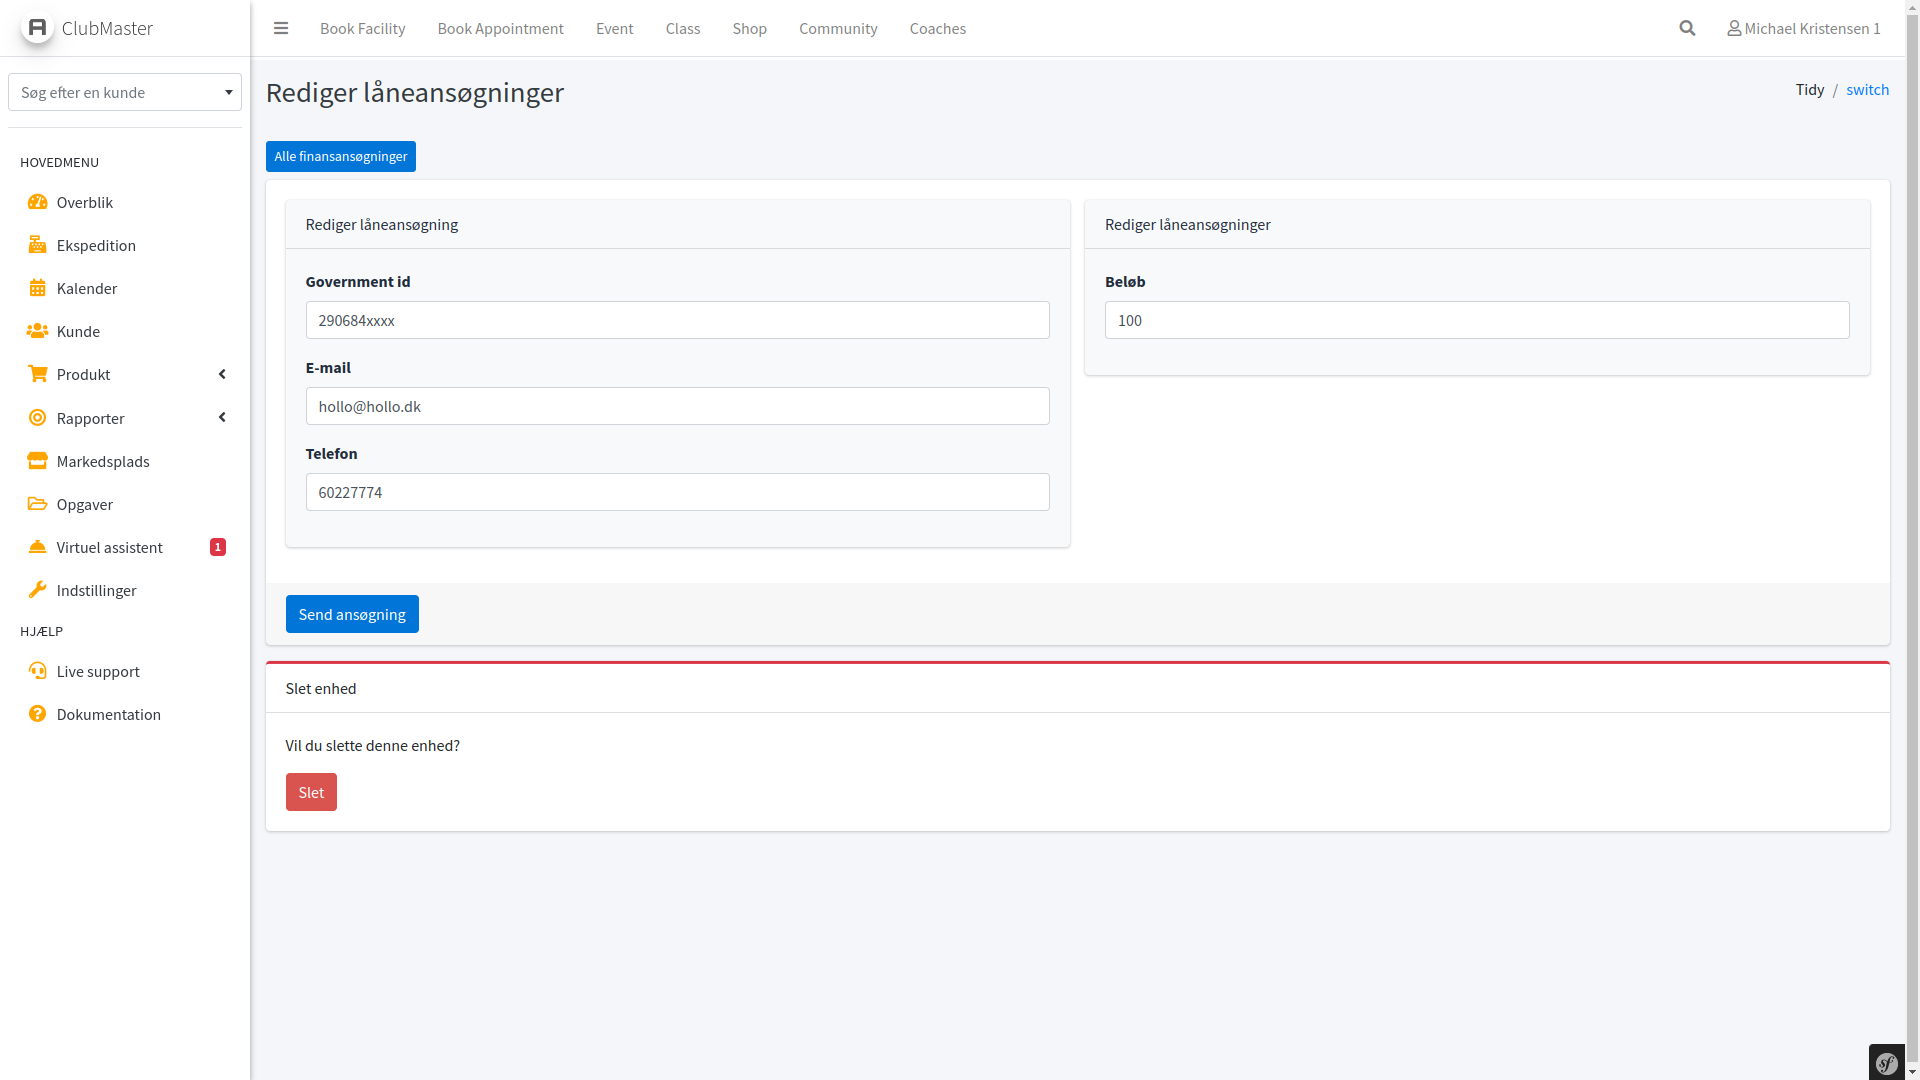
Task: Click the Symfony debug toolbar icon
Action: [x=1887, y=1063]
